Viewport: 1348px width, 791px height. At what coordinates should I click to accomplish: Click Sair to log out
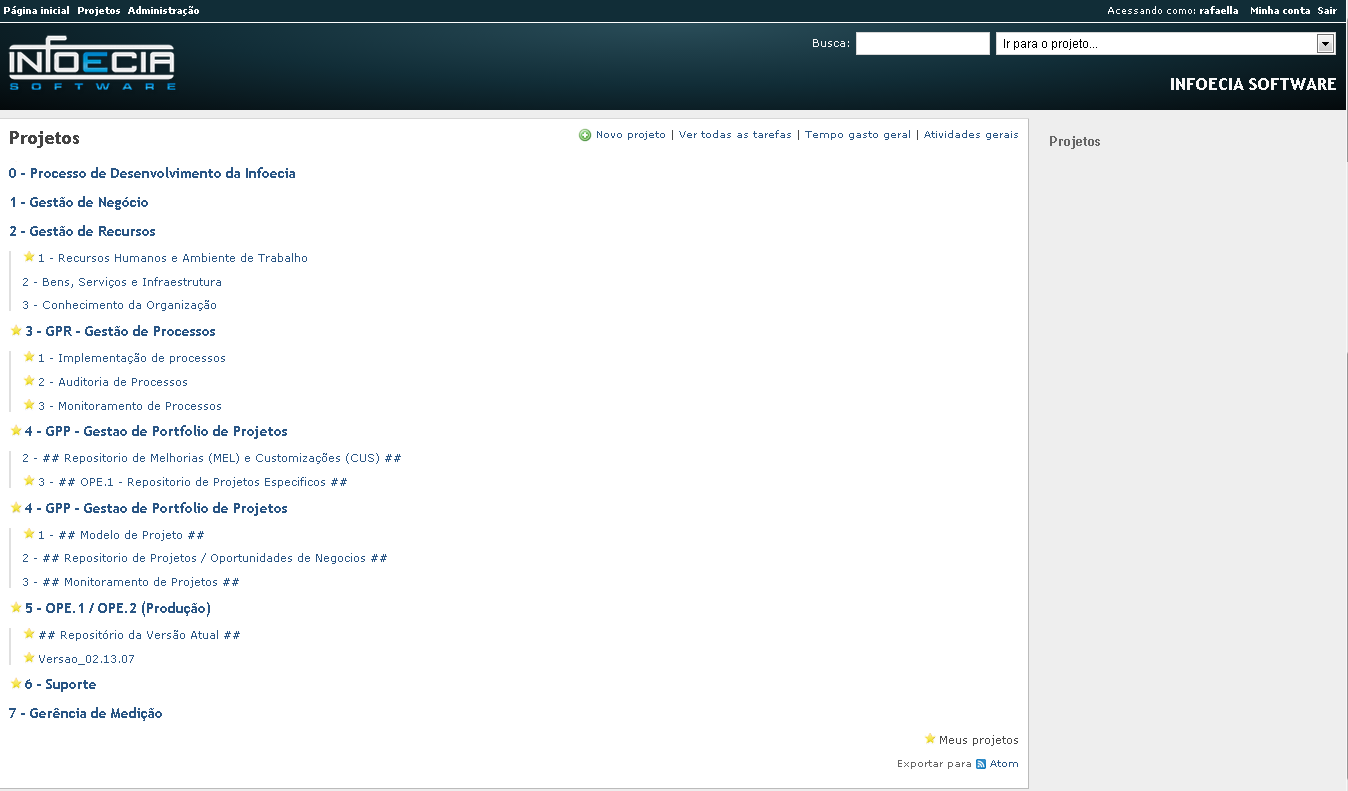(x=1327, y=10)
